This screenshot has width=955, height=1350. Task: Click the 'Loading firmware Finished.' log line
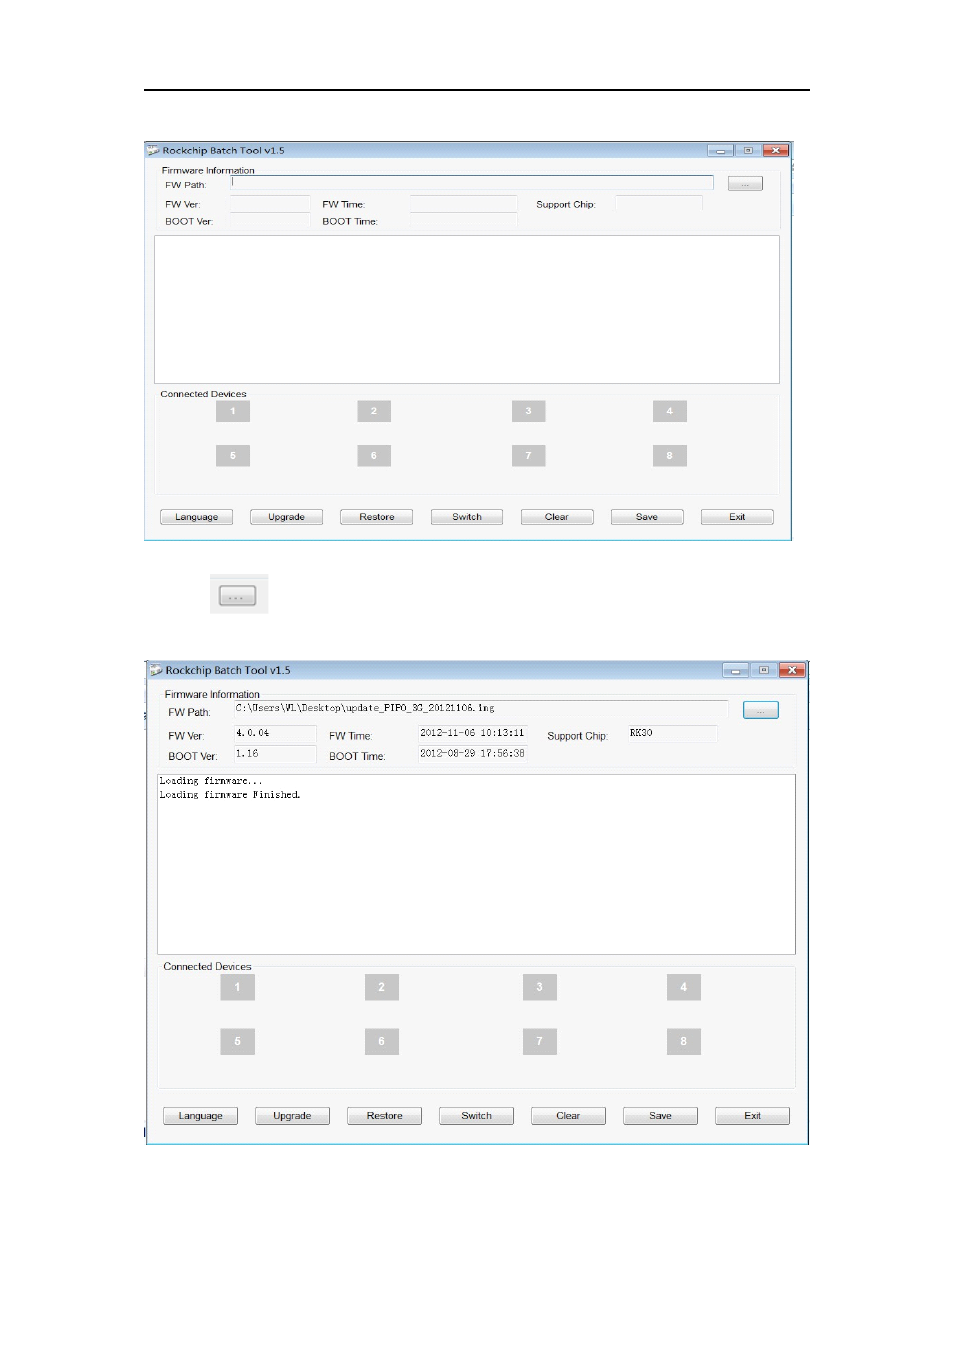tap(230, 795)
